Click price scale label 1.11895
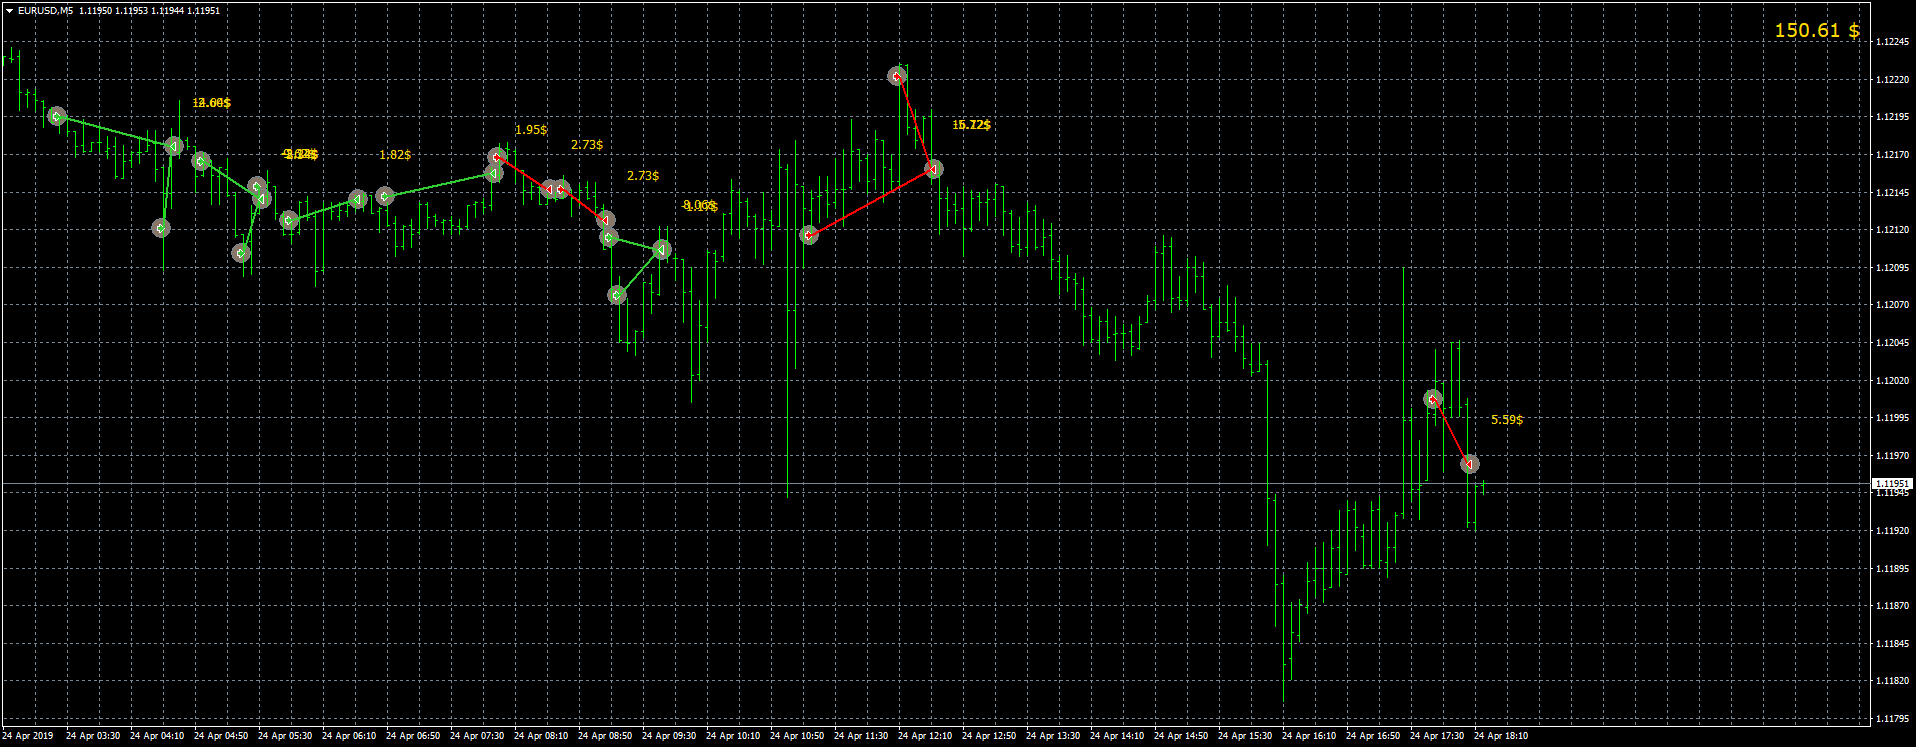Image resolution: width=1916 pixels, height=747 pixels. click(x=1893, y=569)
